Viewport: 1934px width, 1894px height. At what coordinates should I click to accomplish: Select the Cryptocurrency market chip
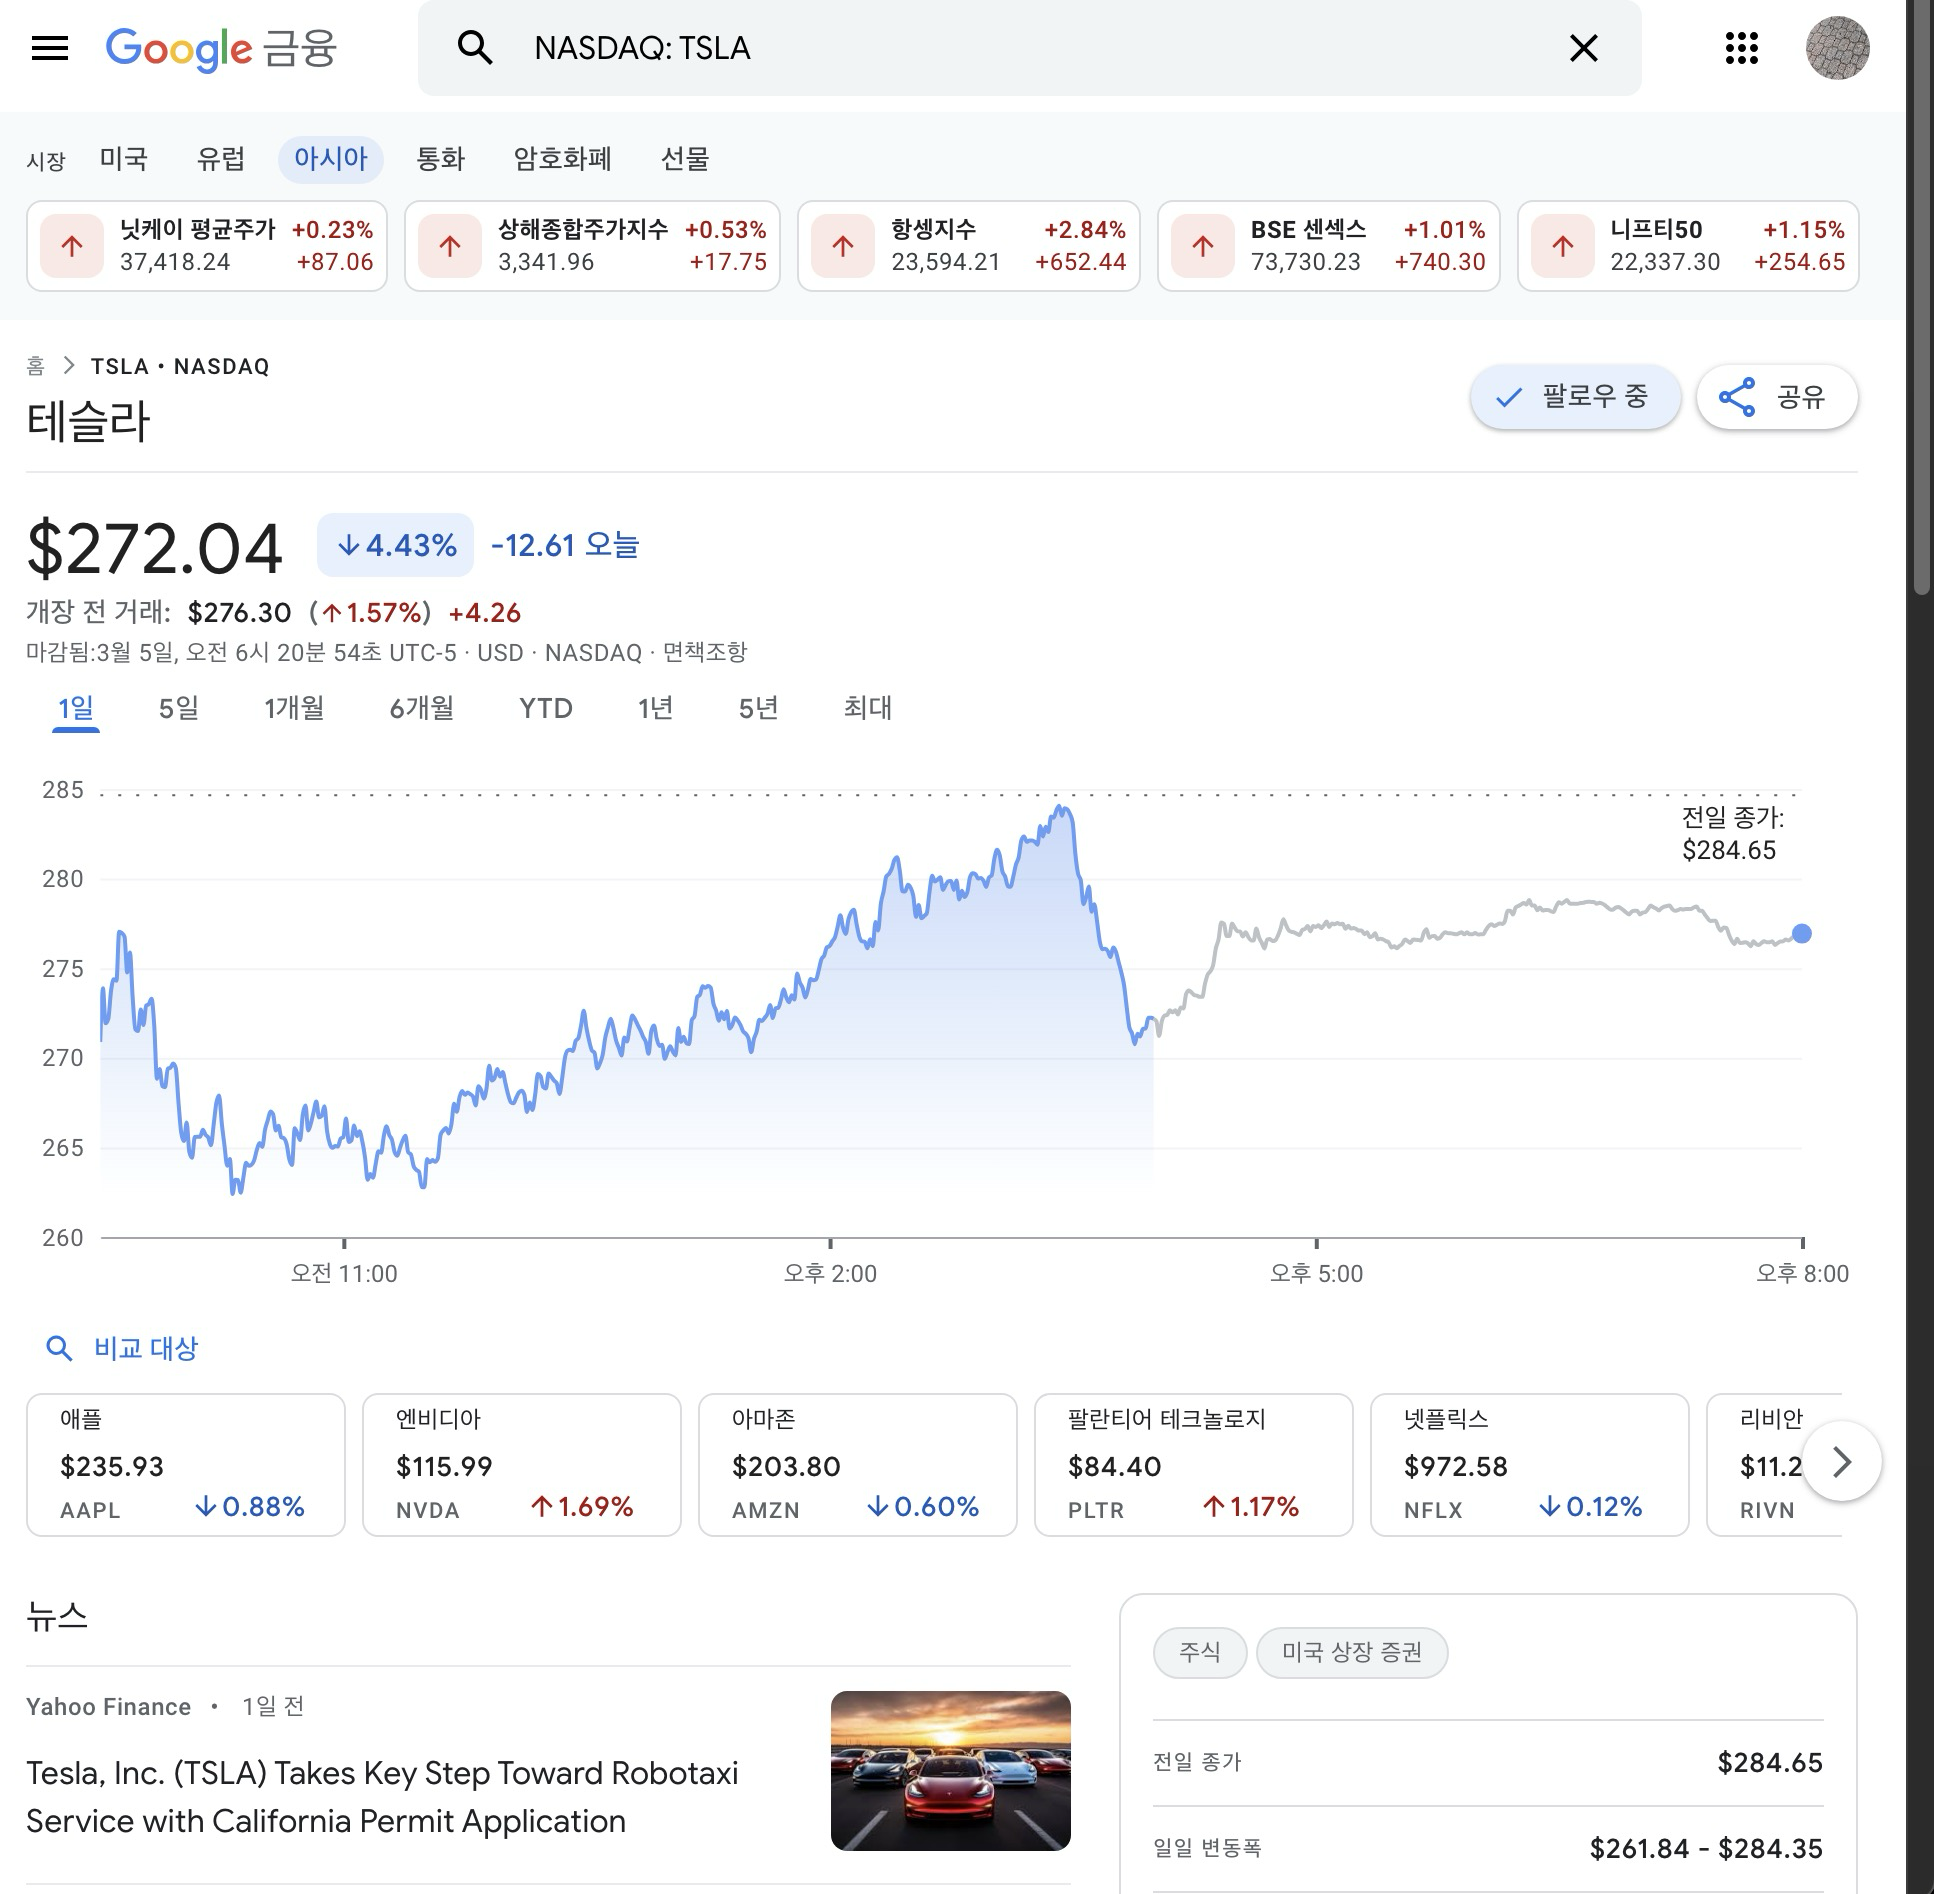pos(562,159)
